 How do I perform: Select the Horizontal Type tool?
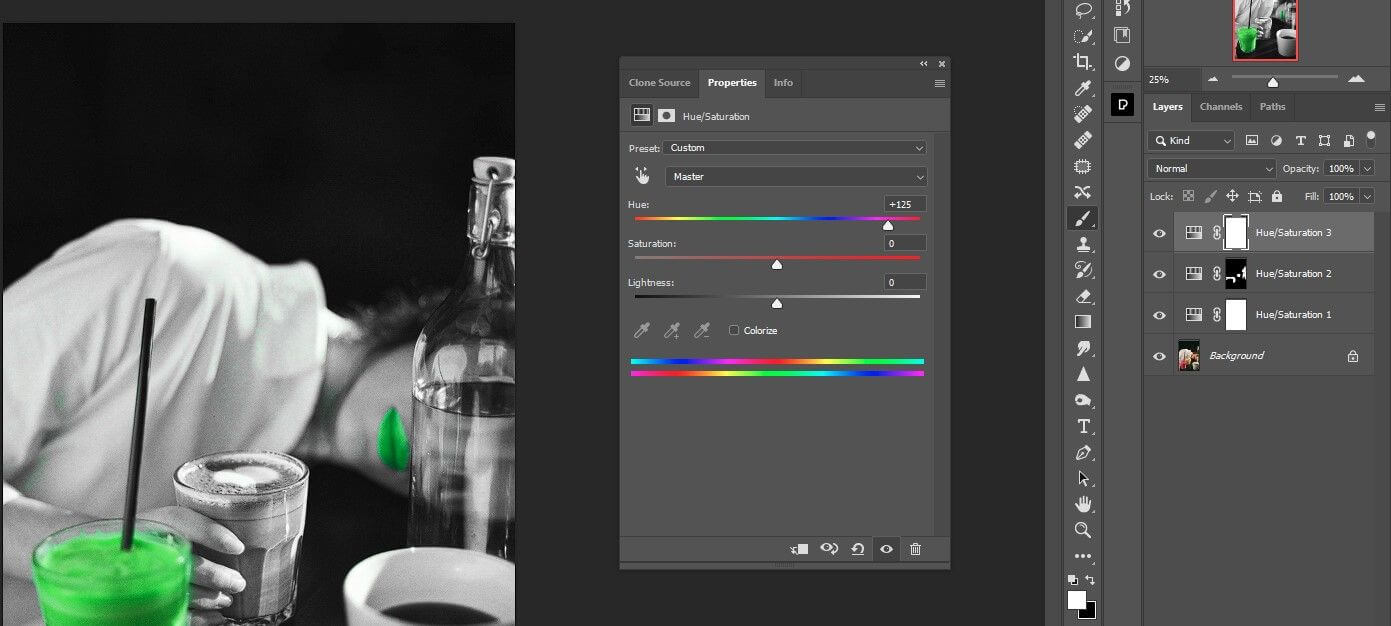(1083, 428)
